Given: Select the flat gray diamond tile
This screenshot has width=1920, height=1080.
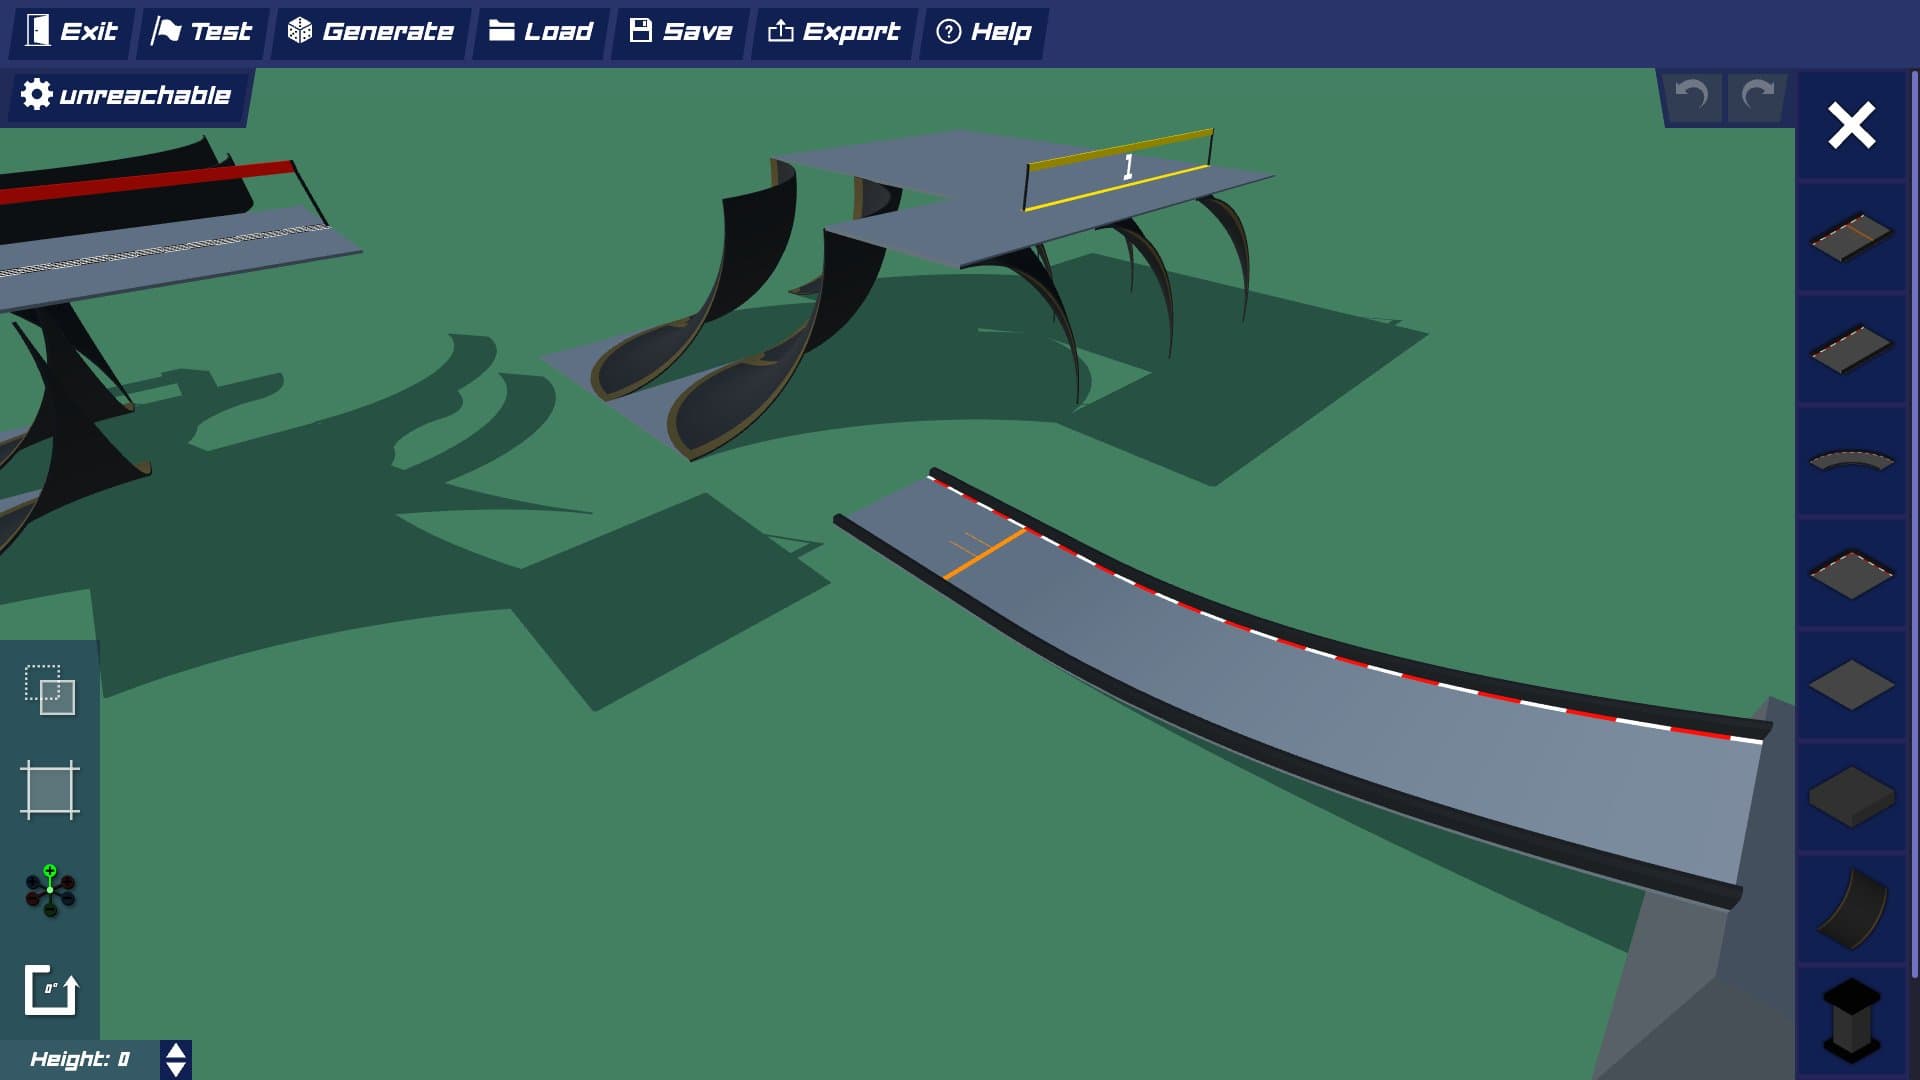Looking at the screenshot, I should (x=1851, y=686).
